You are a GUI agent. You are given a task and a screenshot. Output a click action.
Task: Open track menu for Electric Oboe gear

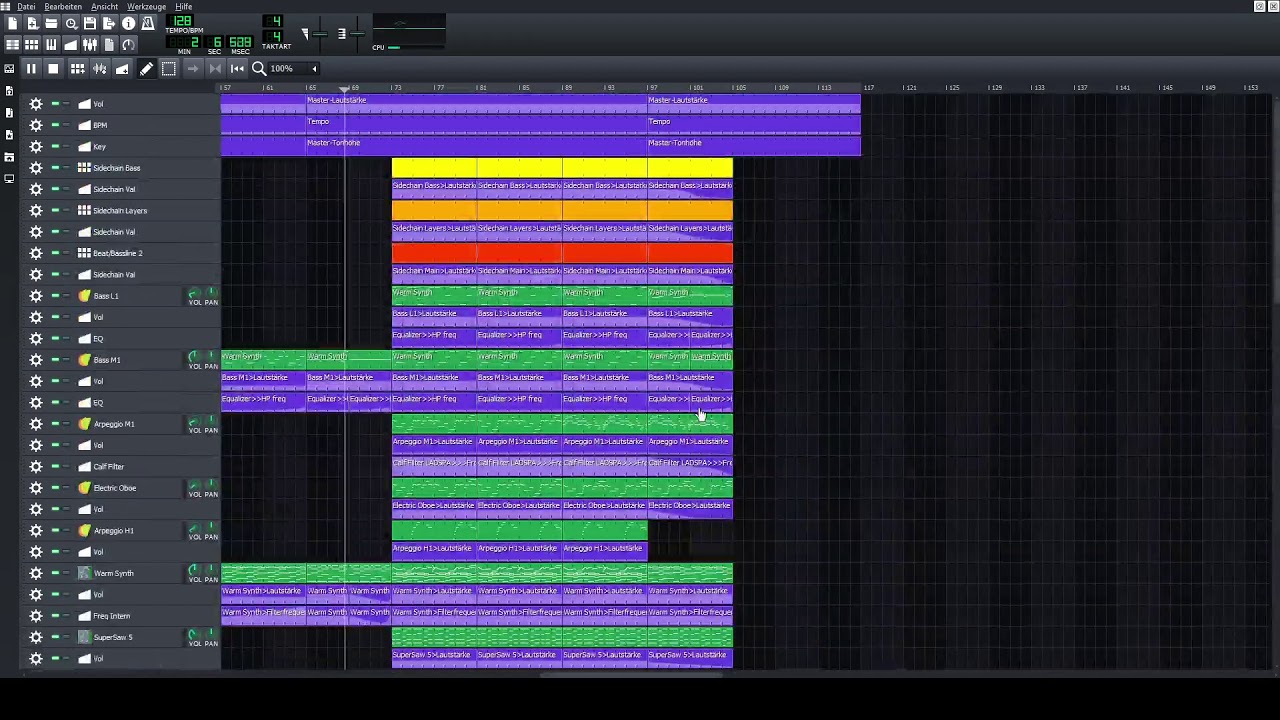[x=36, y=488]
